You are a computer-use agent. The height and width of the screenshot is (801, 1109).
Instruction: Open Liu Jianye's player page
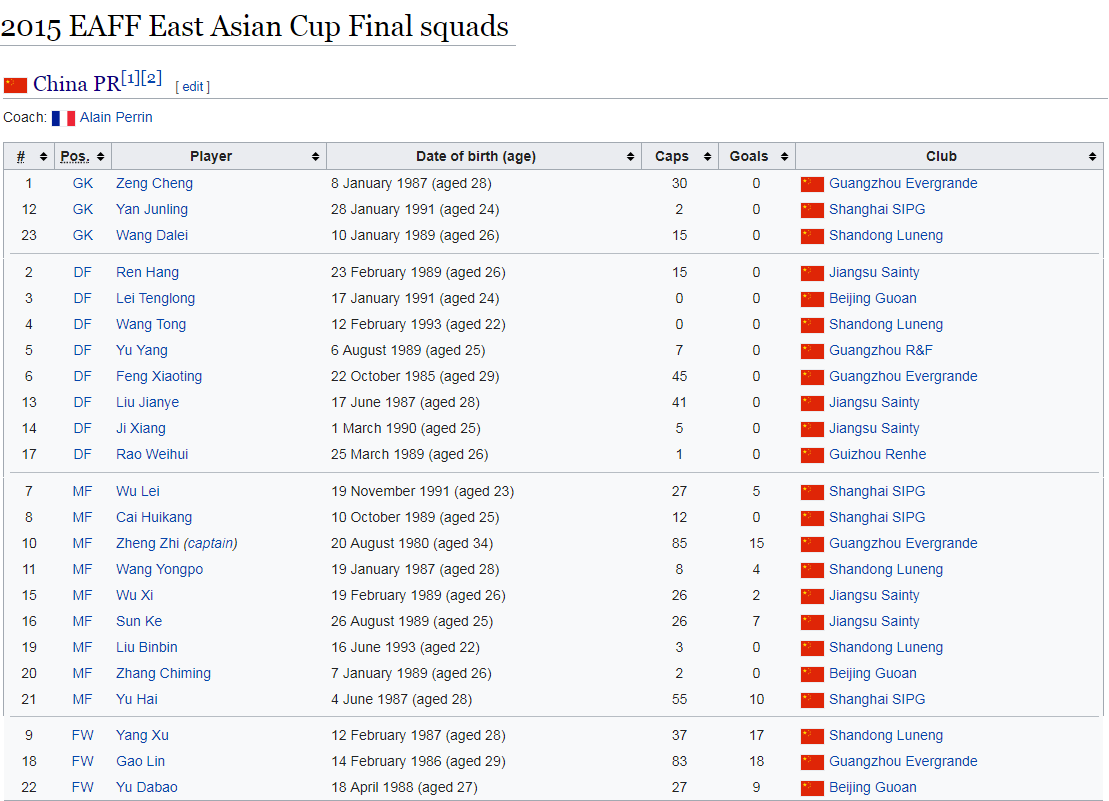[x=148, y=402]
